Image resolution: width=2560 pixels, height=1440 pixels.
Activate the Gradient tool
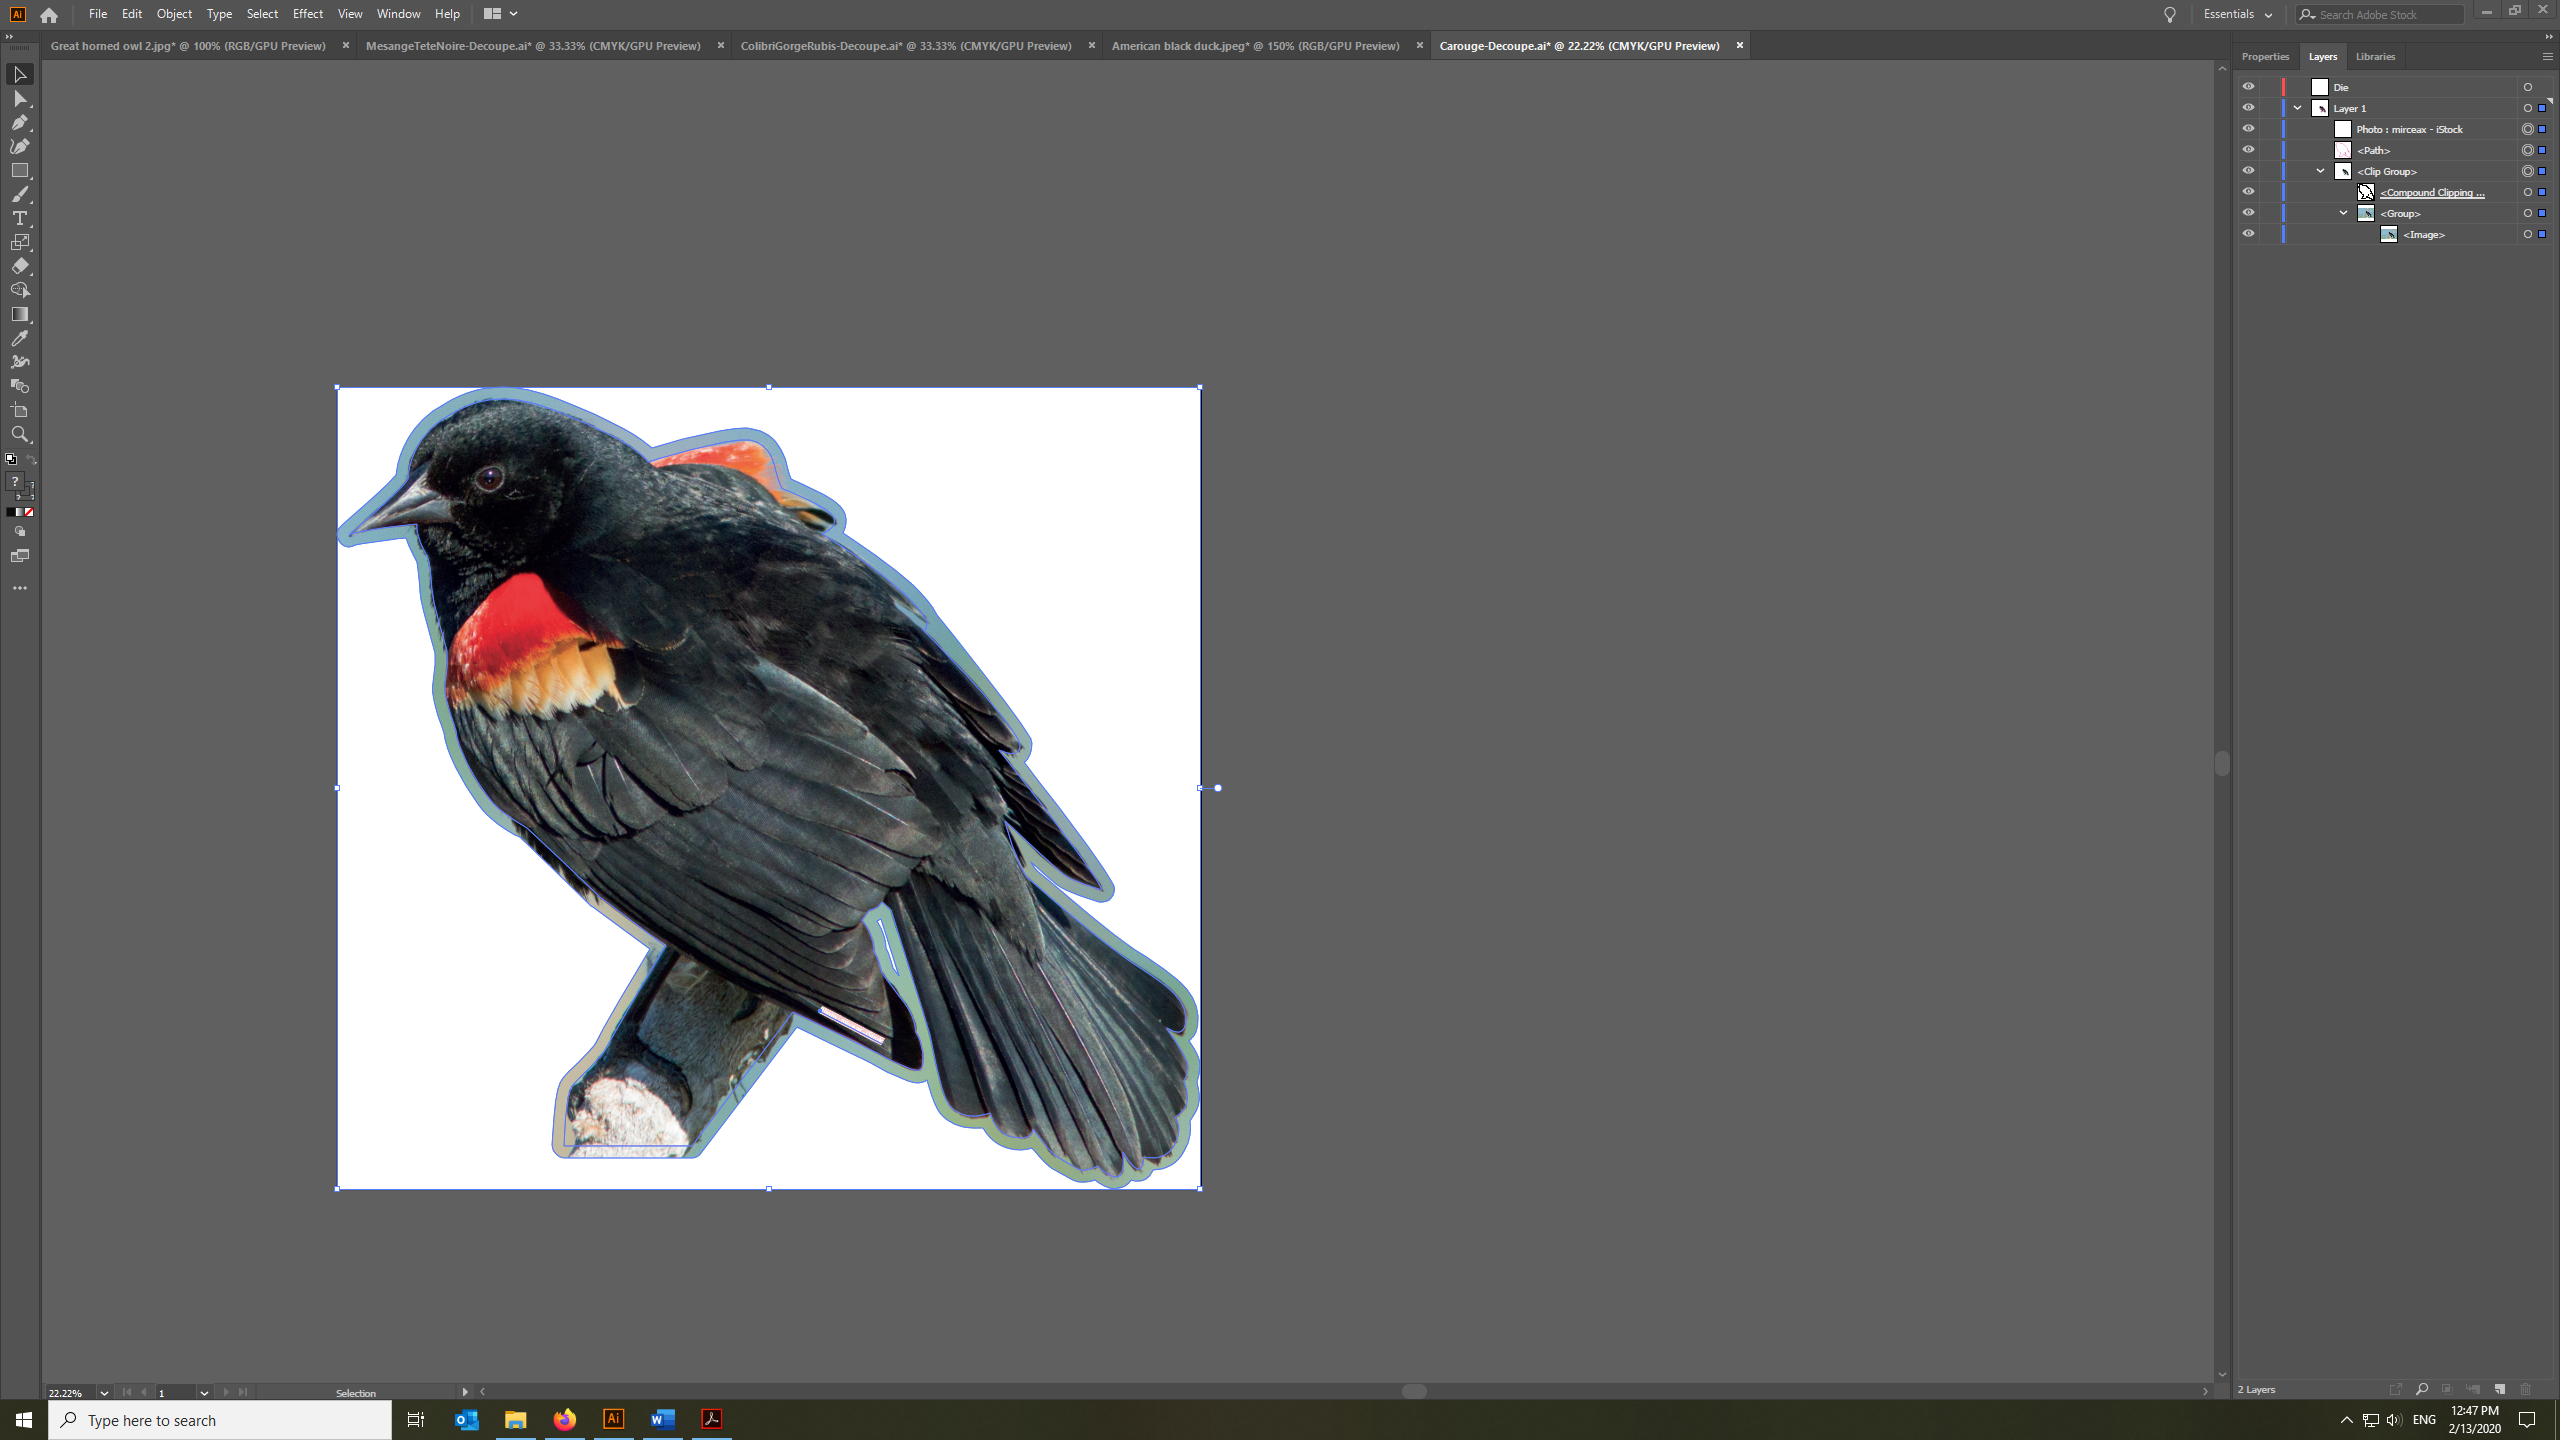[19, 314]
